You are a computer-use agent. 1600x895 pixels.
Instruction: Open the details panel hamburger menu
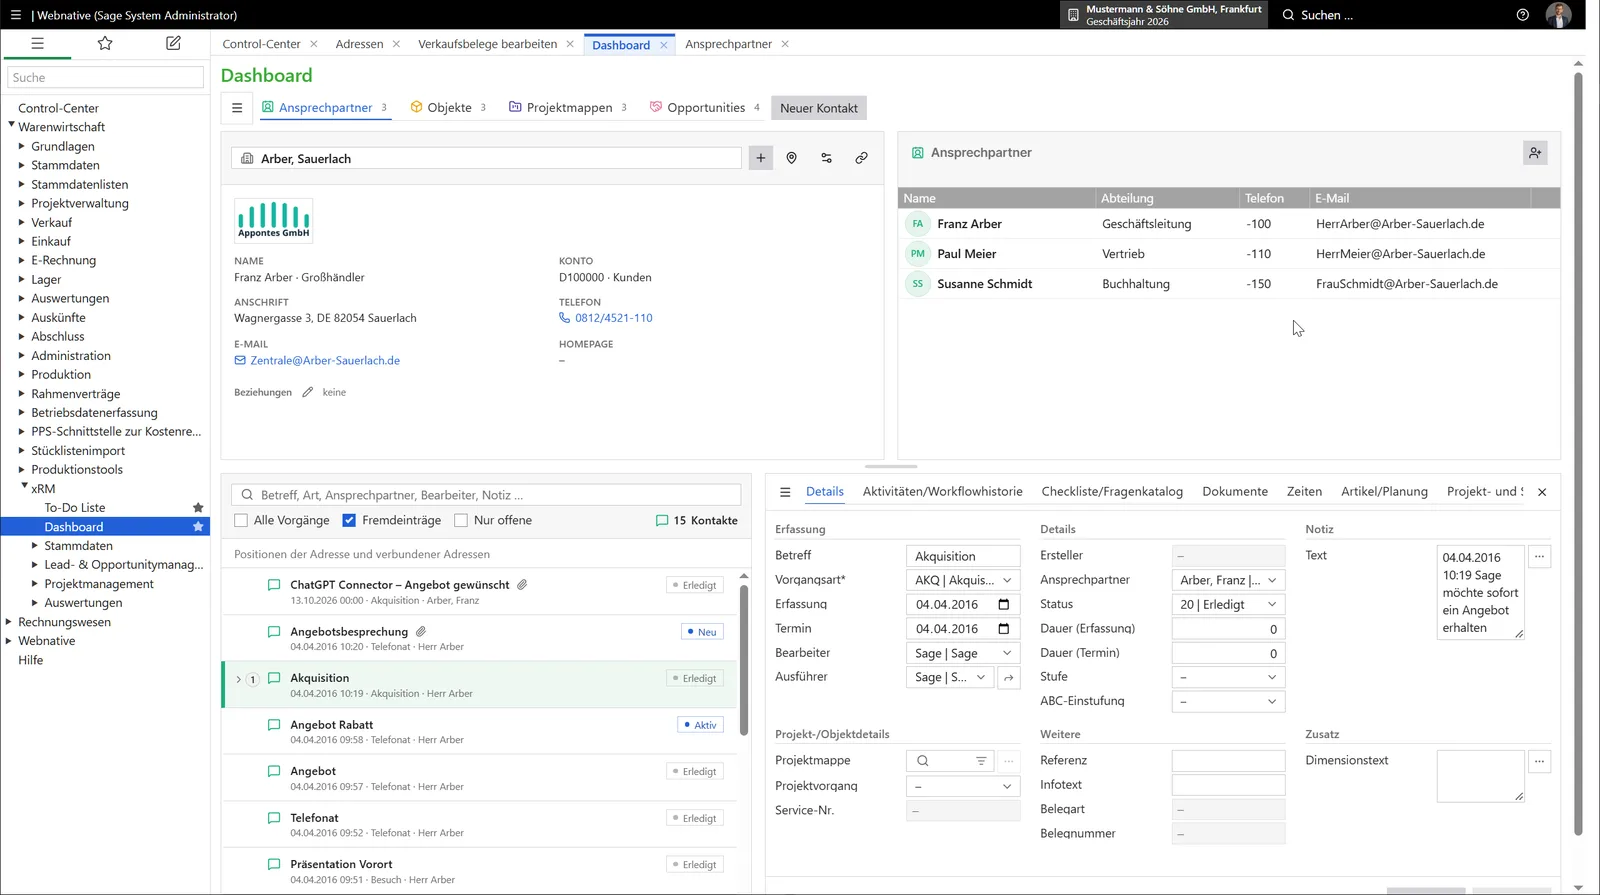click(x=785, y=492)
